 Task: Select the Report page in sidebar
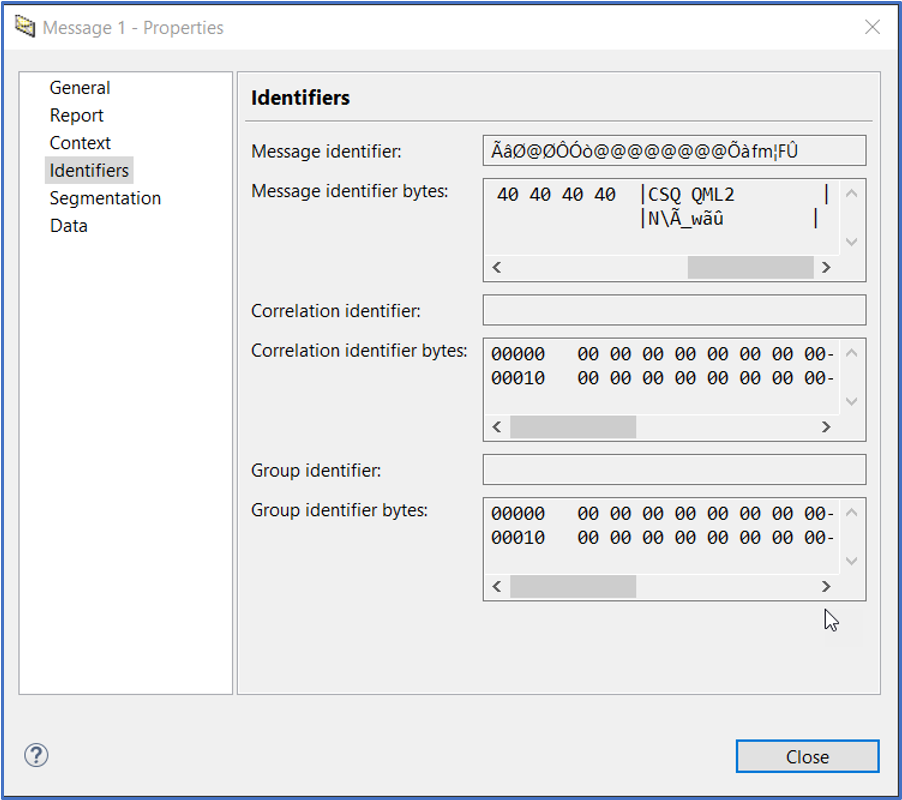77,116
